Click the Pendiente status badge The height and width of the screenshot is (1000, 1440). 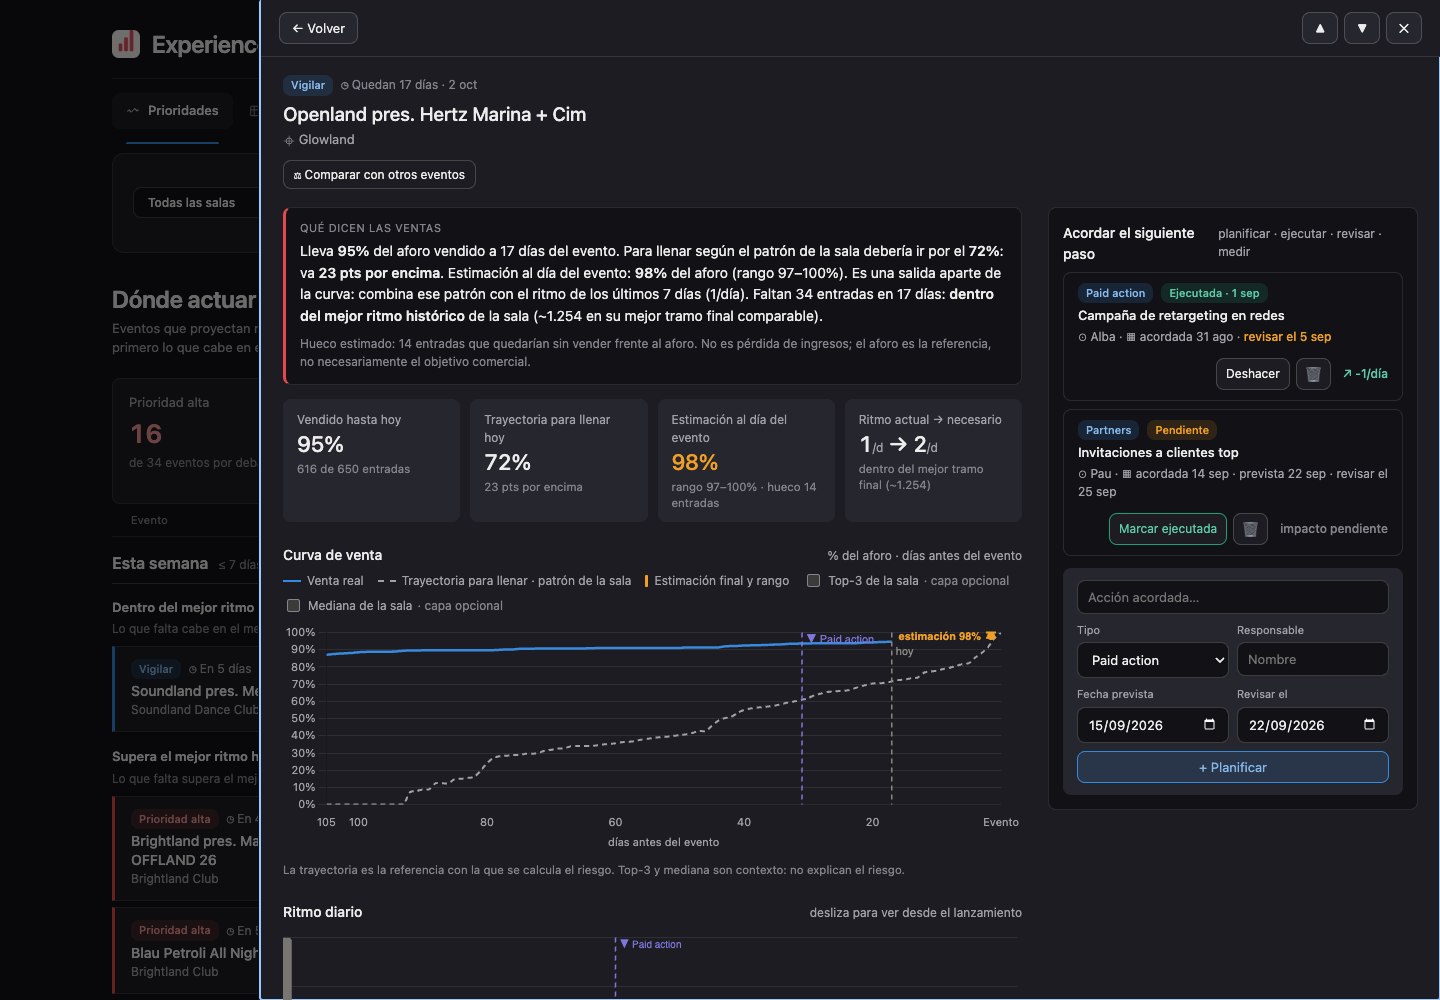(1182, 430)
